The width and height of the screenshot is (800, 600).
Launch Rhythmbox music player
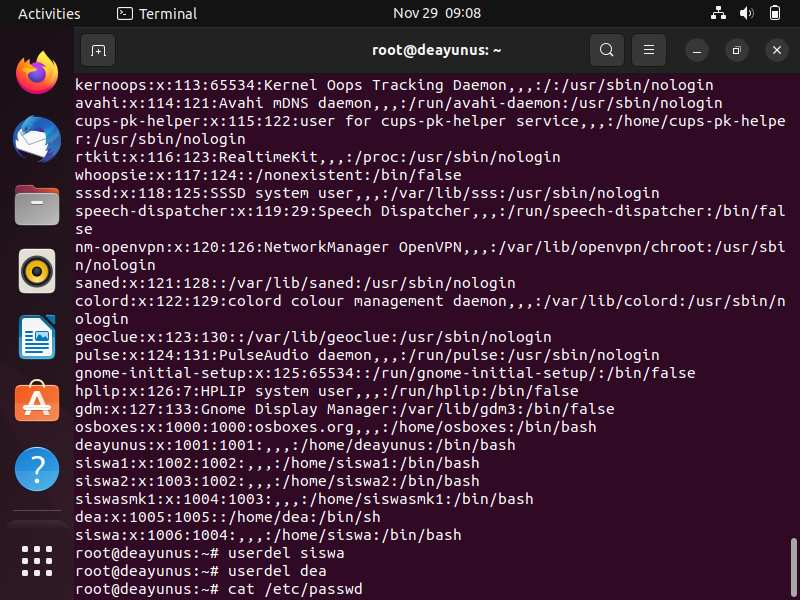pyautogui.click(x=37, y=271)
